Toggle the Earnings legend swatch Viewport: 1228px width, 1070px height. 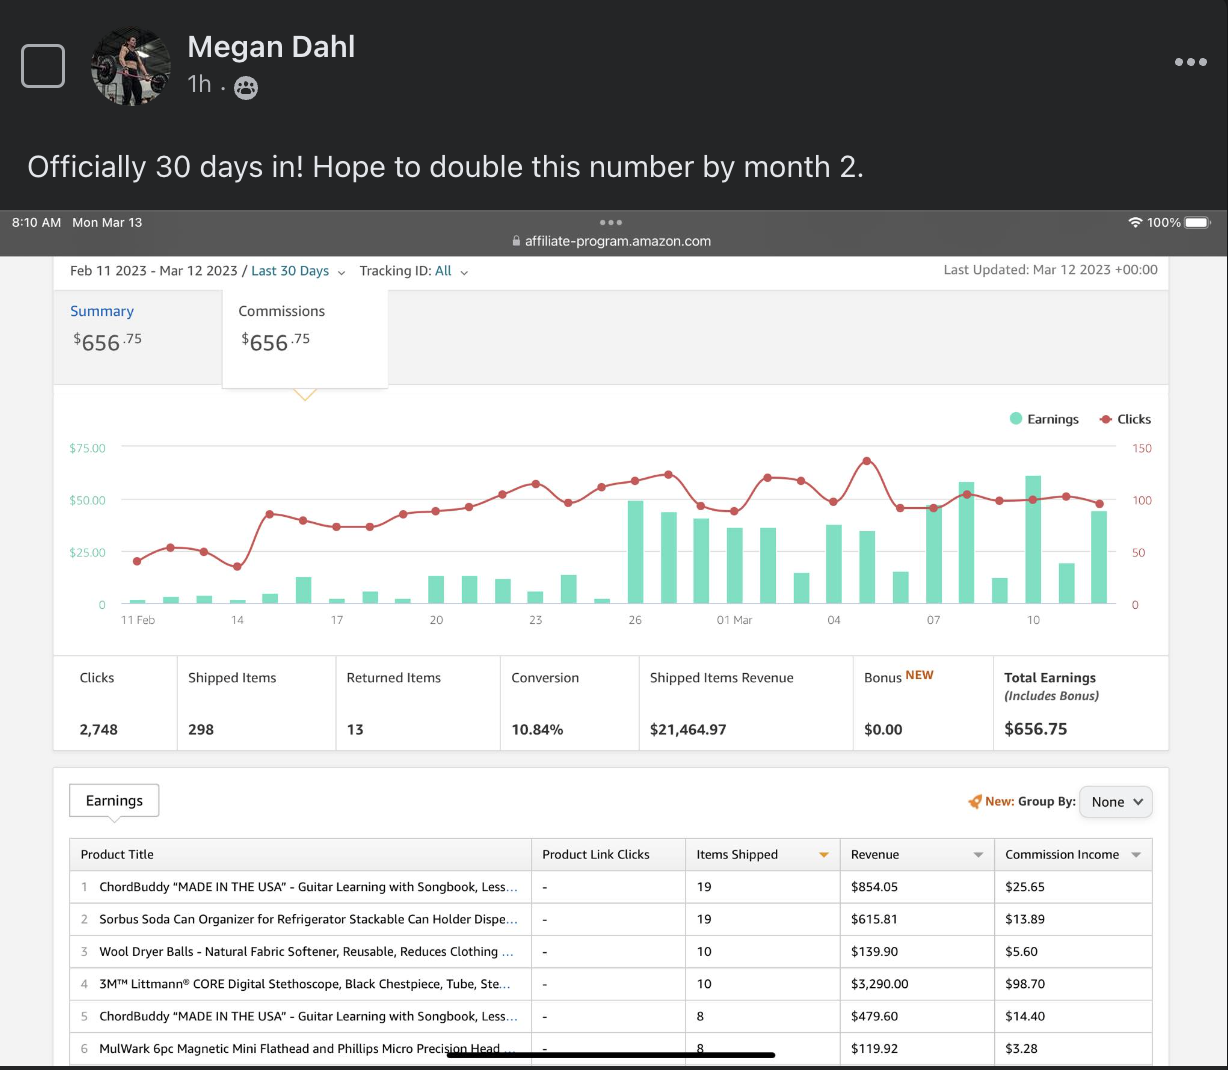[x=1016, y=419]
